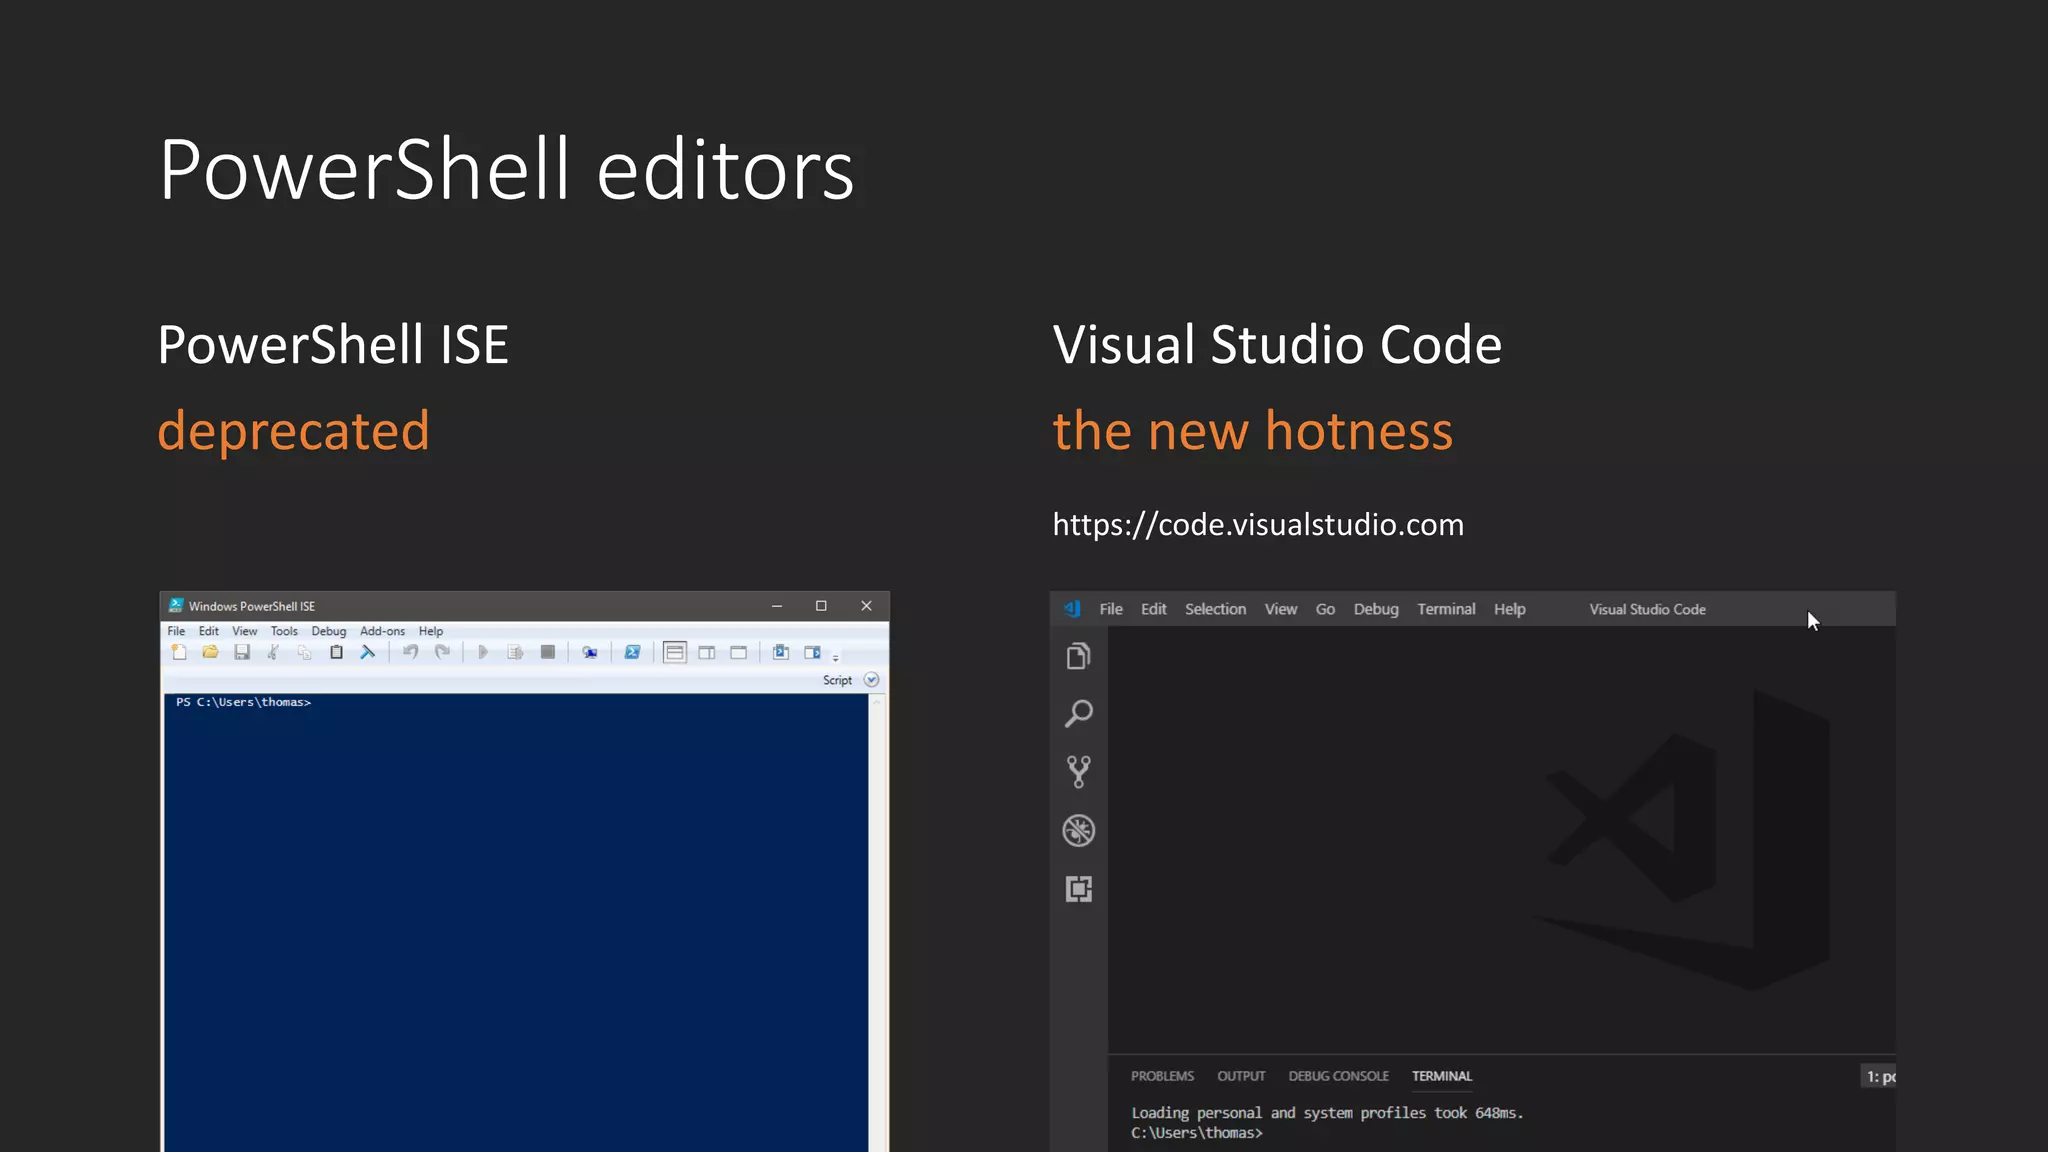Open the View menu in Visual Studio Code
2048x1152 pixels.
(1280, 609)
